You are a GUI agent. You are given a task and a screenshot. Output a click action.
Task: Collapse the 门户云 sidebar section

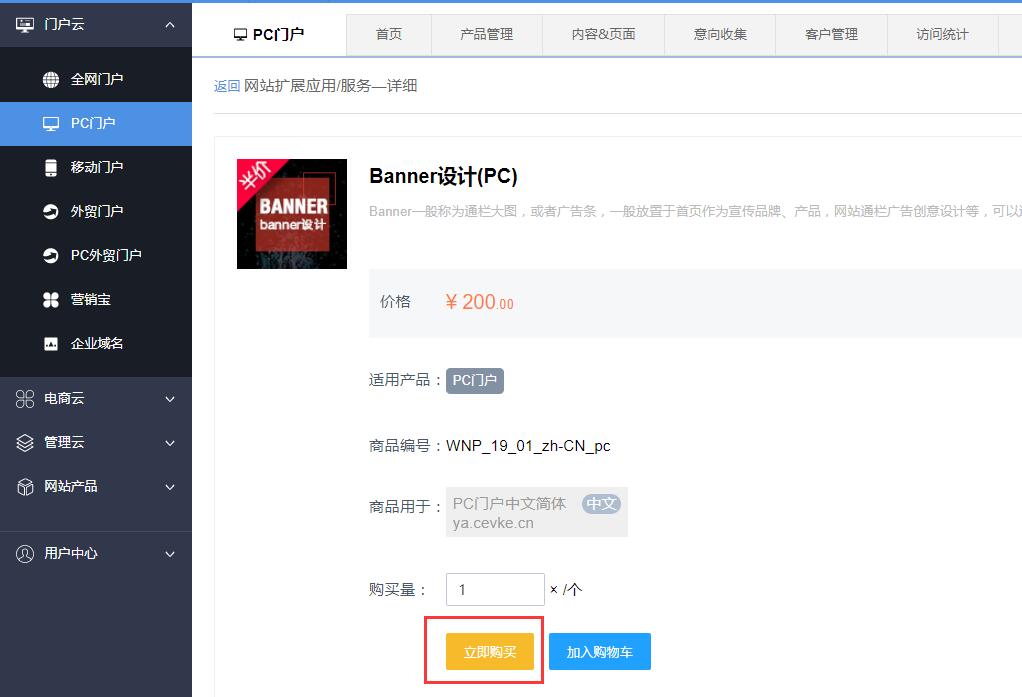click(x=170, y=25)
